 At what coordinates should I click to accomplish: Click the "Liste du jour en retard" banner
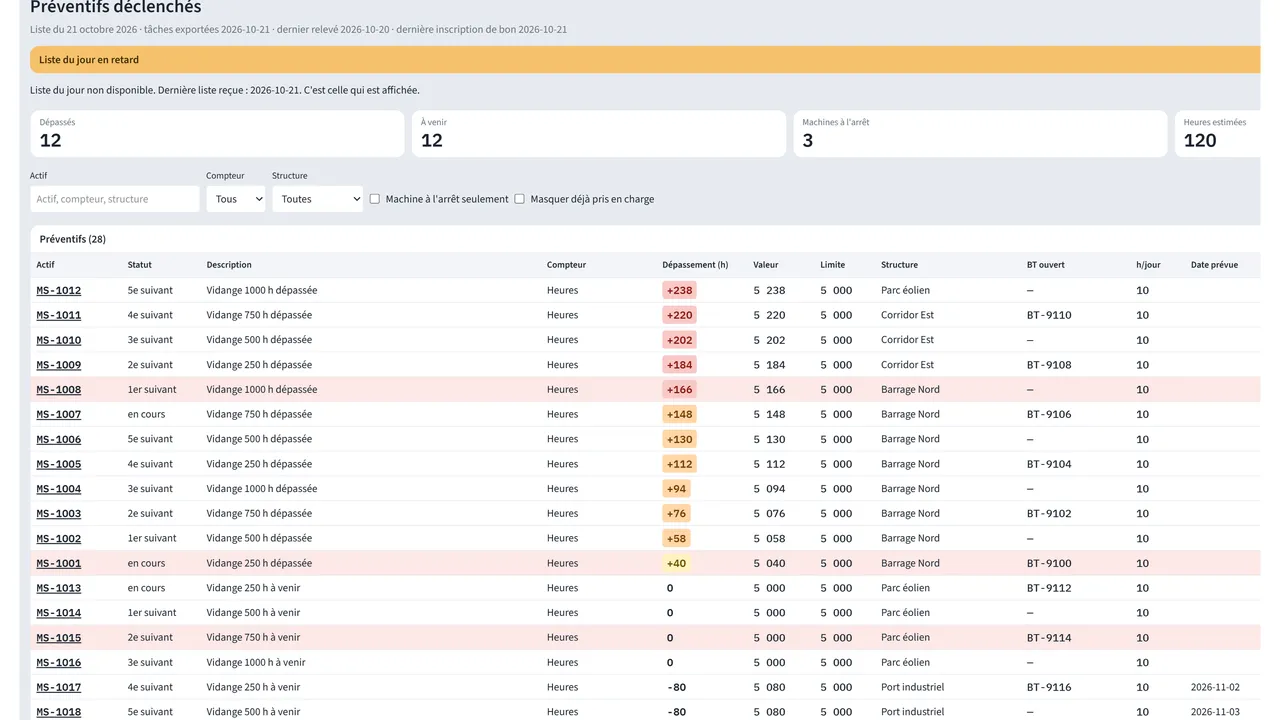click(x=645, y=60)
